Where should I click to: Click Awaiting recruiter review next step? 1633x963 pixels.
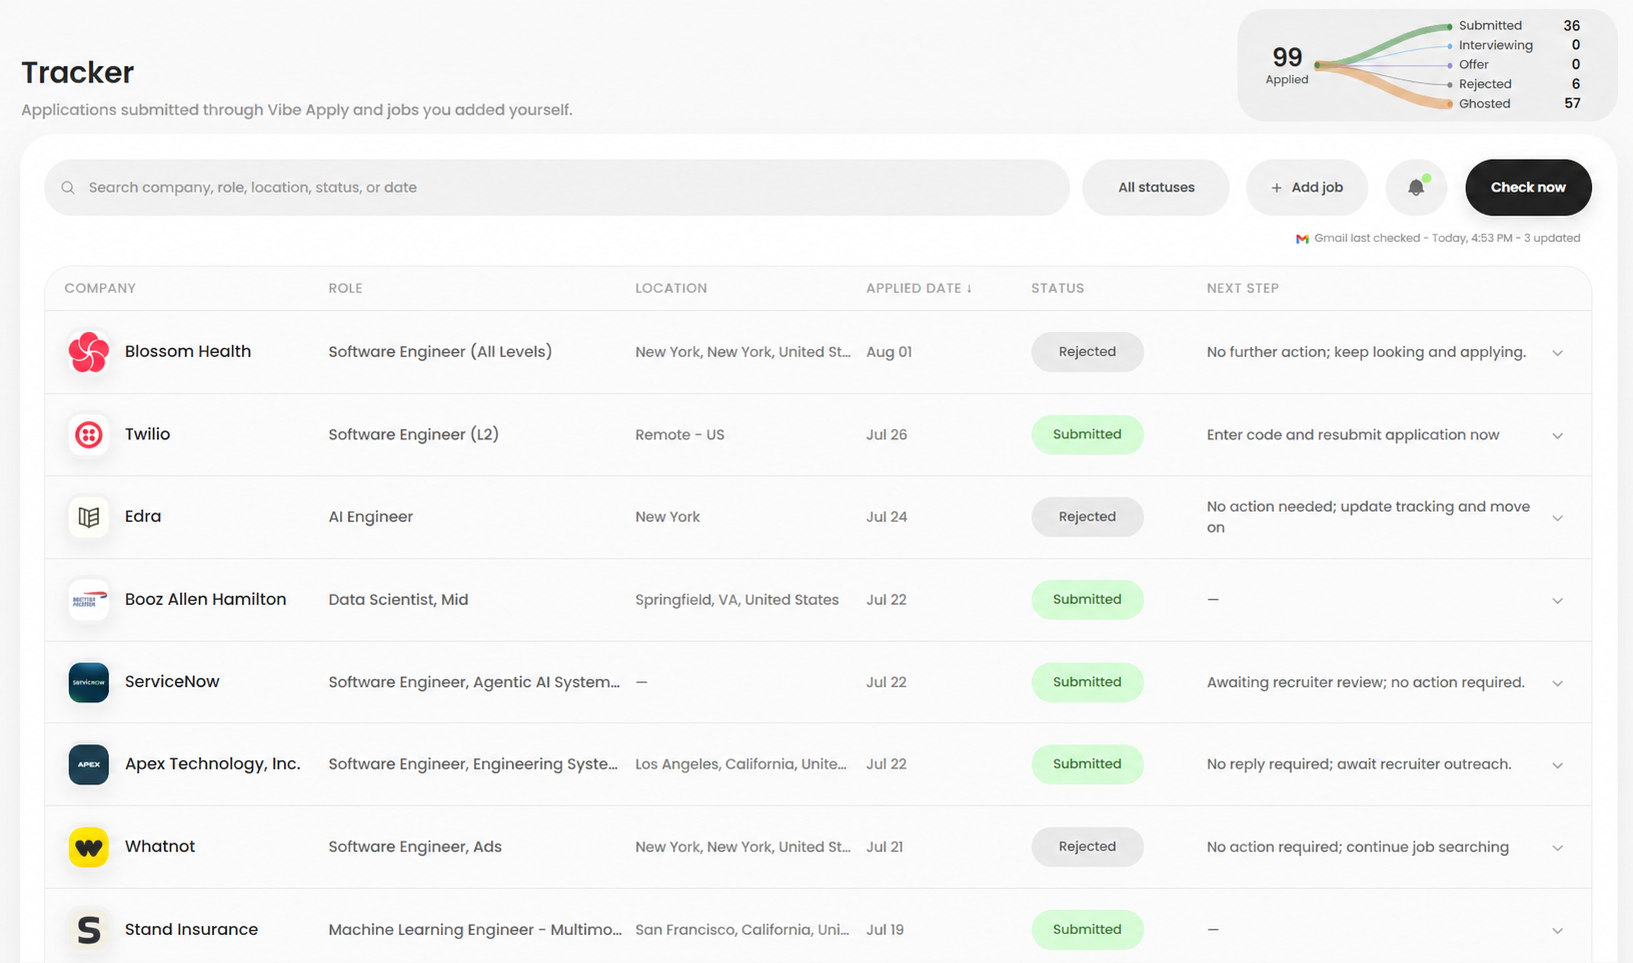[1365, 682]
